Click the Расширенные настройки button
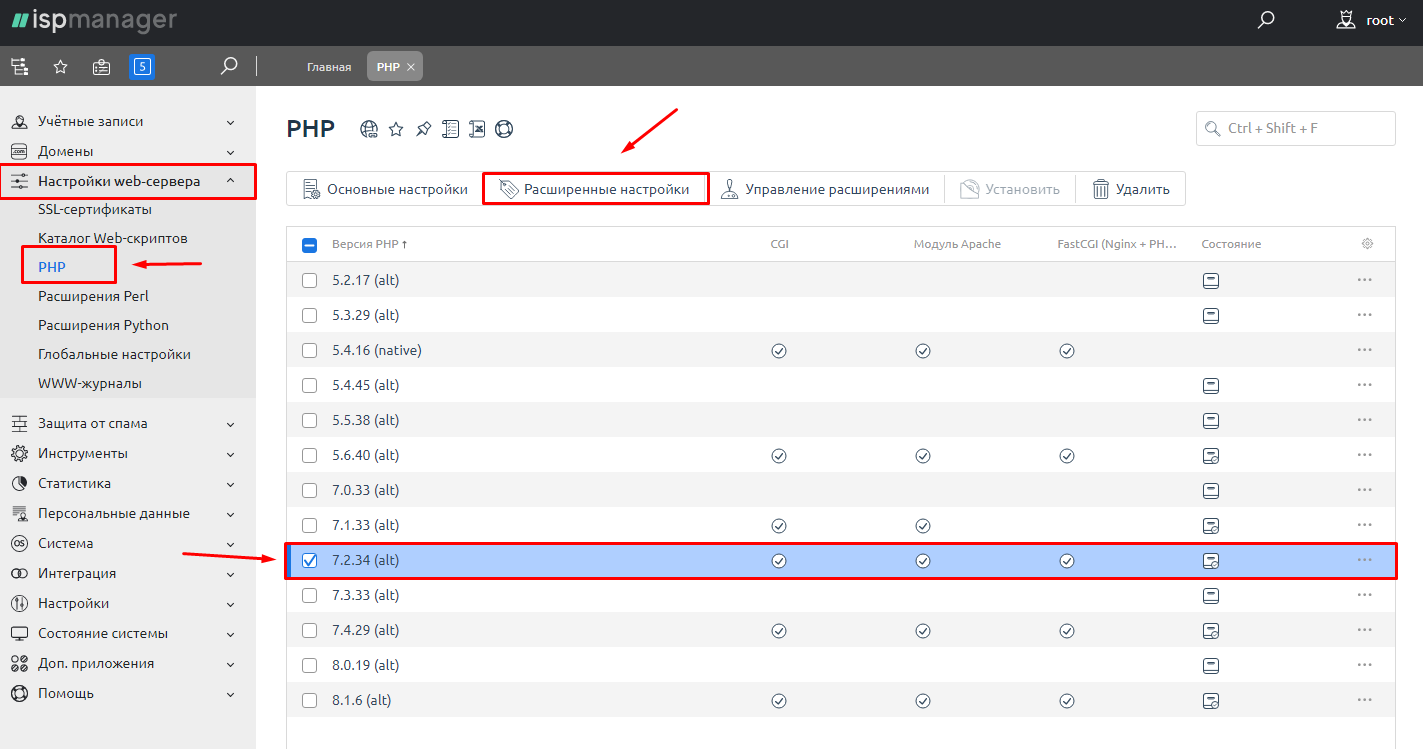Image resolution: width=1423 pixels, height=749 pixels. tap(595, 189)
